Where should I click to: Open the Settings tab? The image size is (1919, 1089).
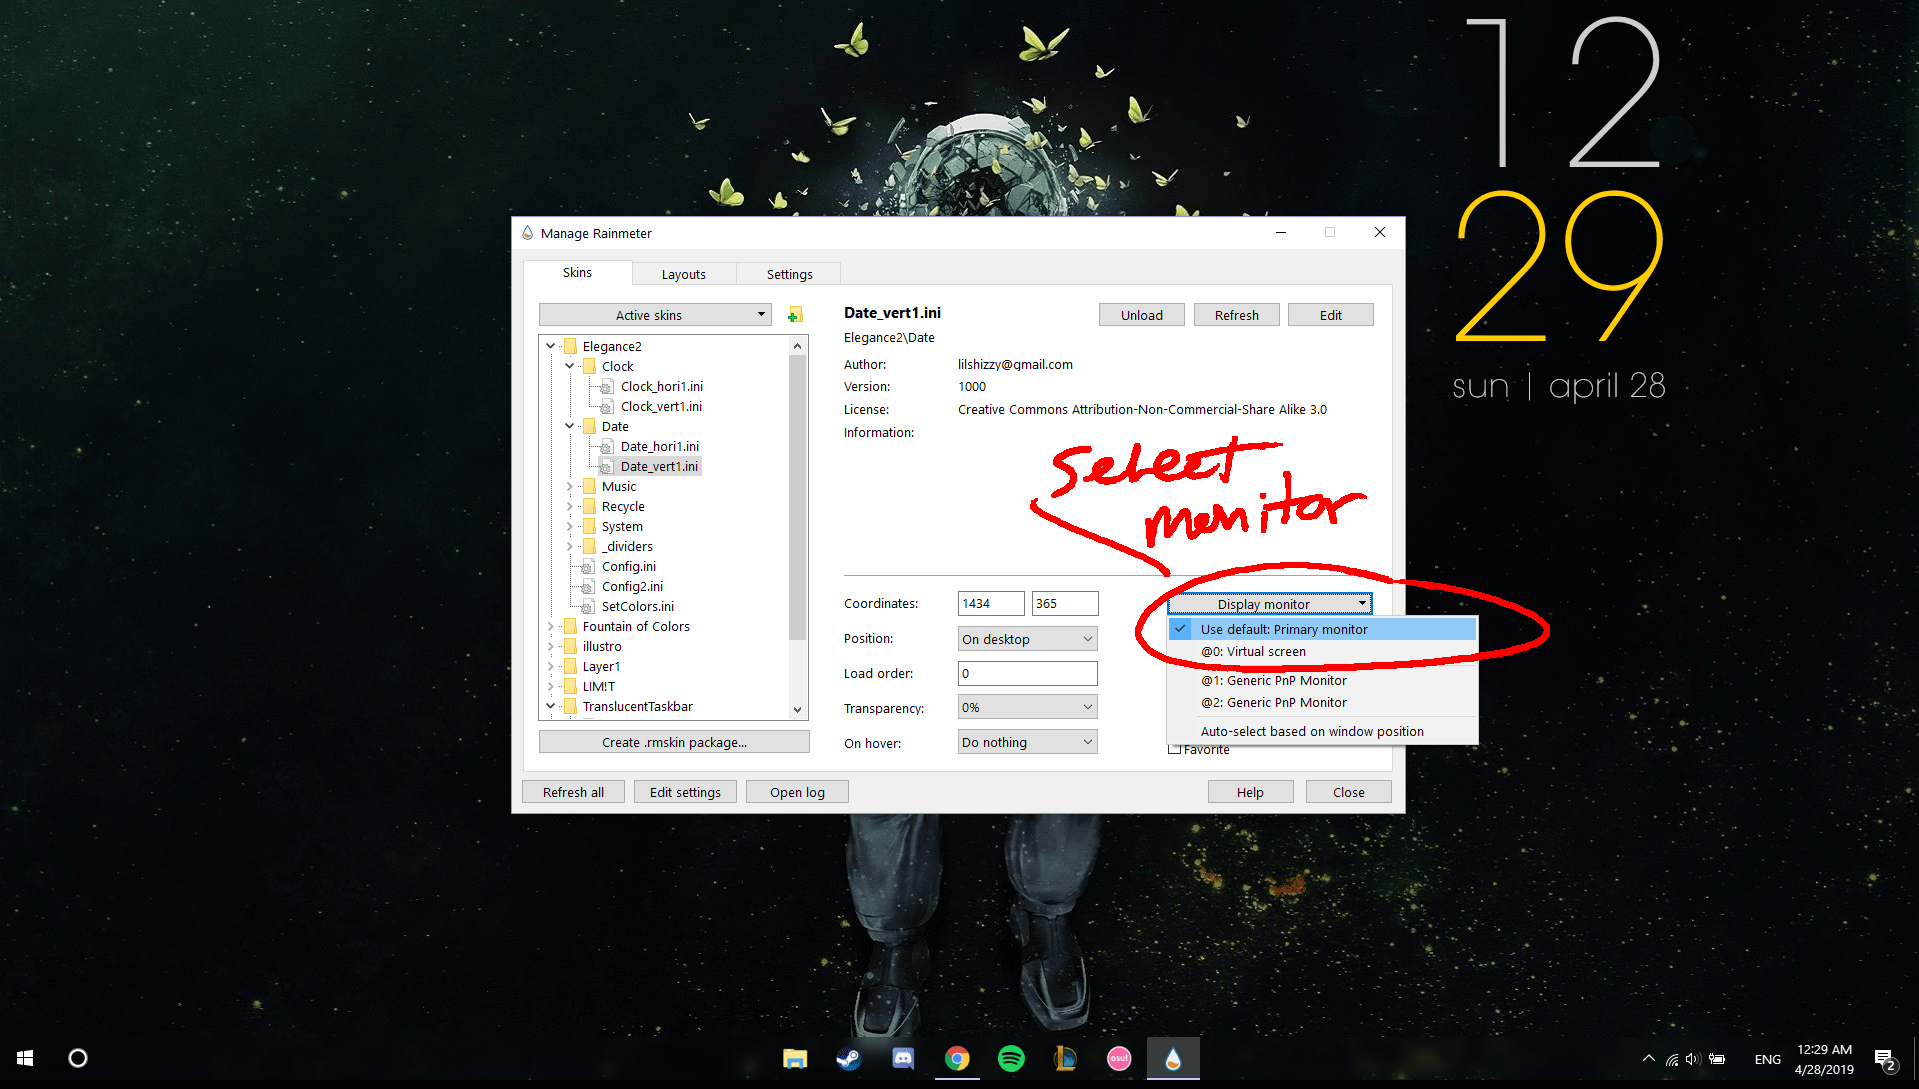tap(788, 273)
